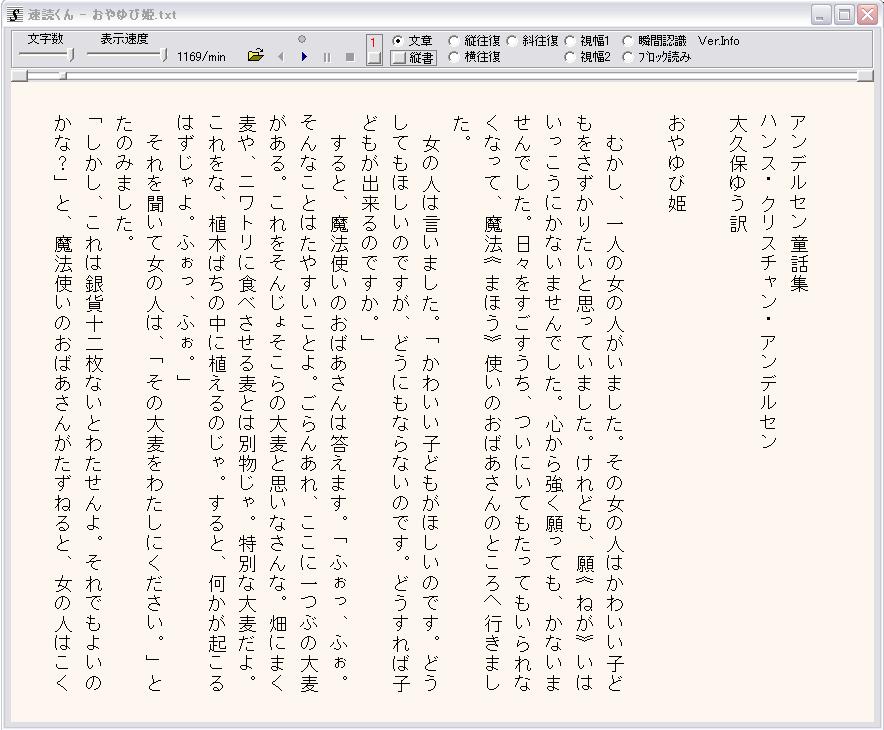
Task: Pause the speed reading display
Action: [327, 57]
